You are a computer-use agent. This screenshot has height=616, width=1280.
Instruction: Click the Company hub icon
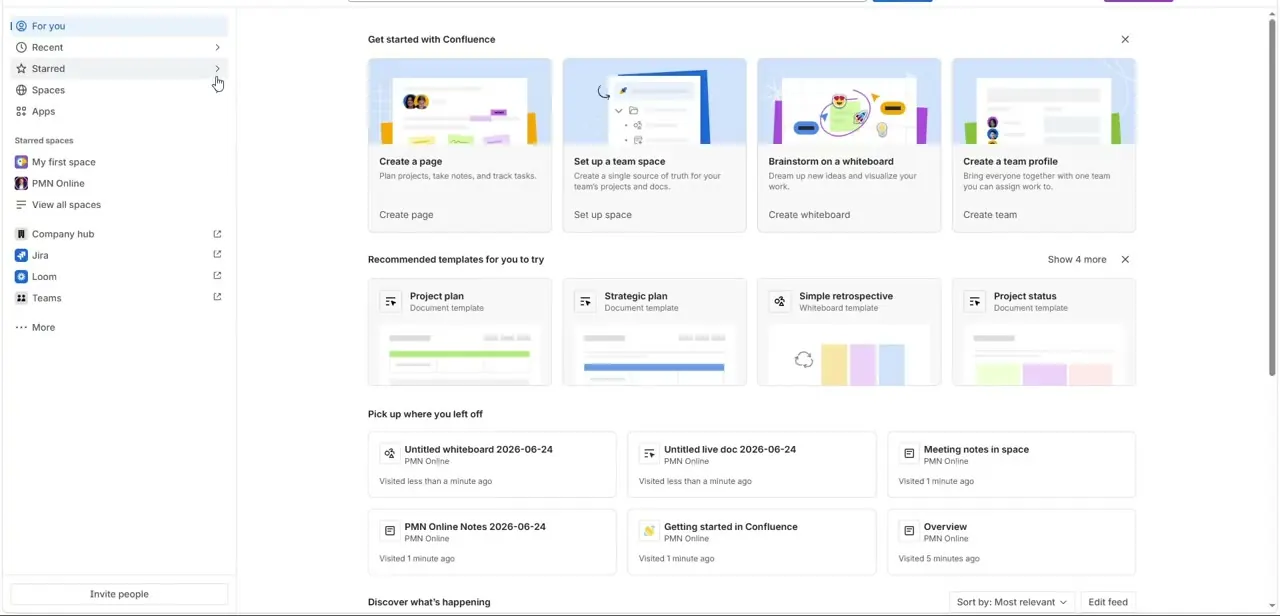(21, 234)
